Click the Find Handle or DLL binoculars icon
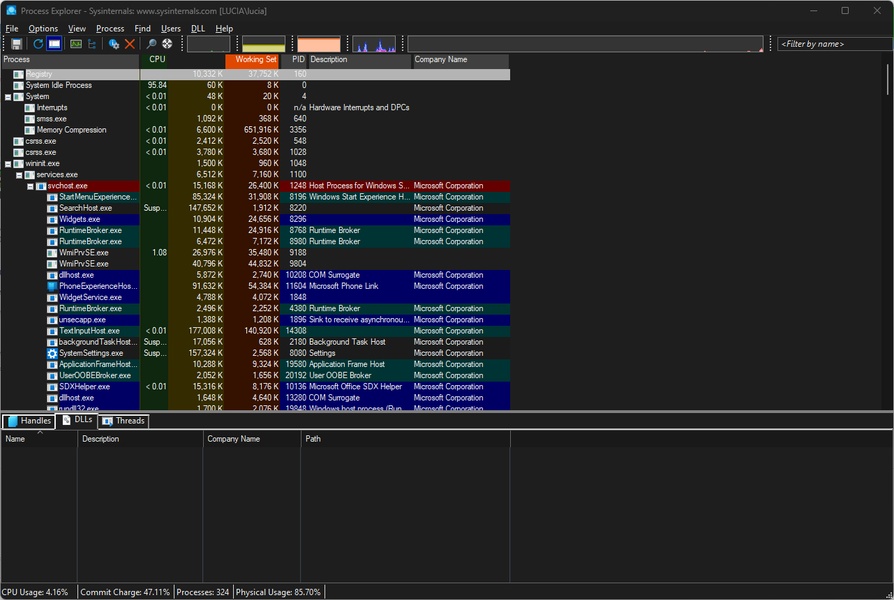The image size is (894, 600). click(x=152, y=44)
